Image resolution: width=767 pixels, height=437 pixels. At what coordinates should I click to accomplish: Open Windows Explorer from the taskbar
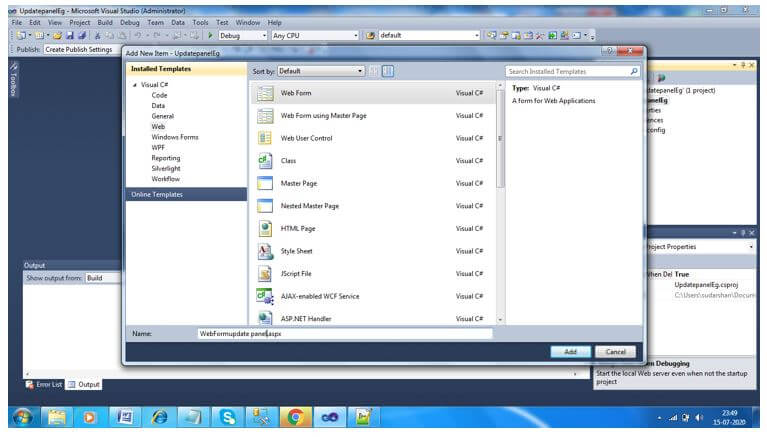57,417
